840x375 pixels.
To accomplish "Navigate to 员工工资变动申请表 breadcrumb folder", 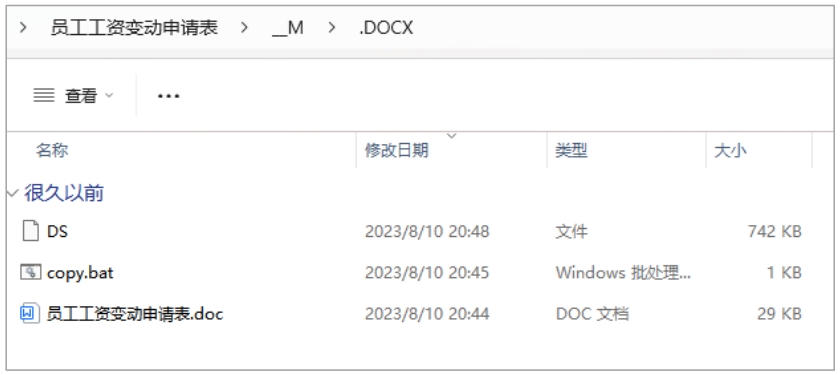I will pos(134,28).
